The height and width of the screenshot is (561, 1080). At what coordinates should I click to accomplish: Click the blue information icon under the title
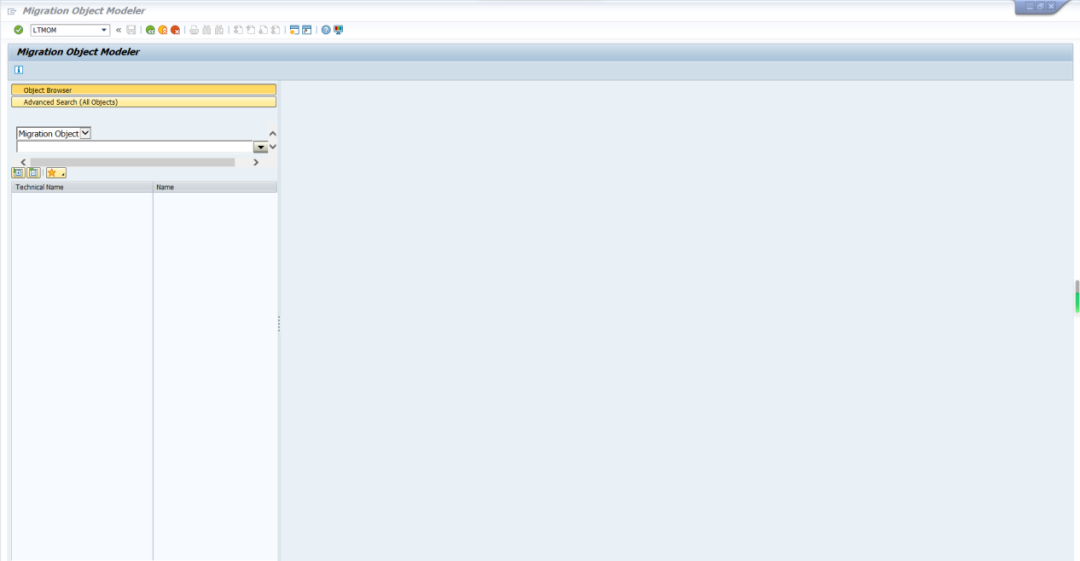coord(19,70)
